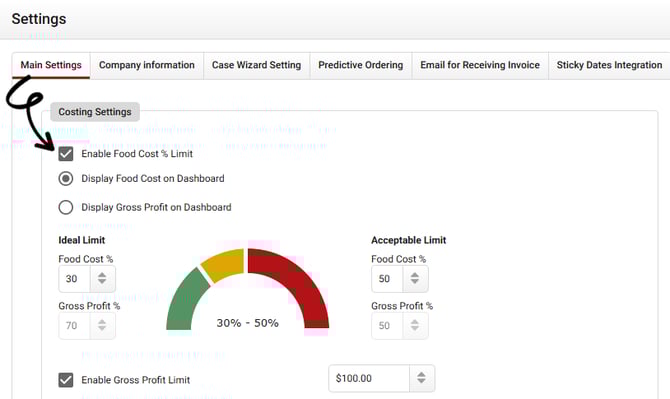Click the Ideal Limit Food Cost % field showing 30

(x=74, y=279)
